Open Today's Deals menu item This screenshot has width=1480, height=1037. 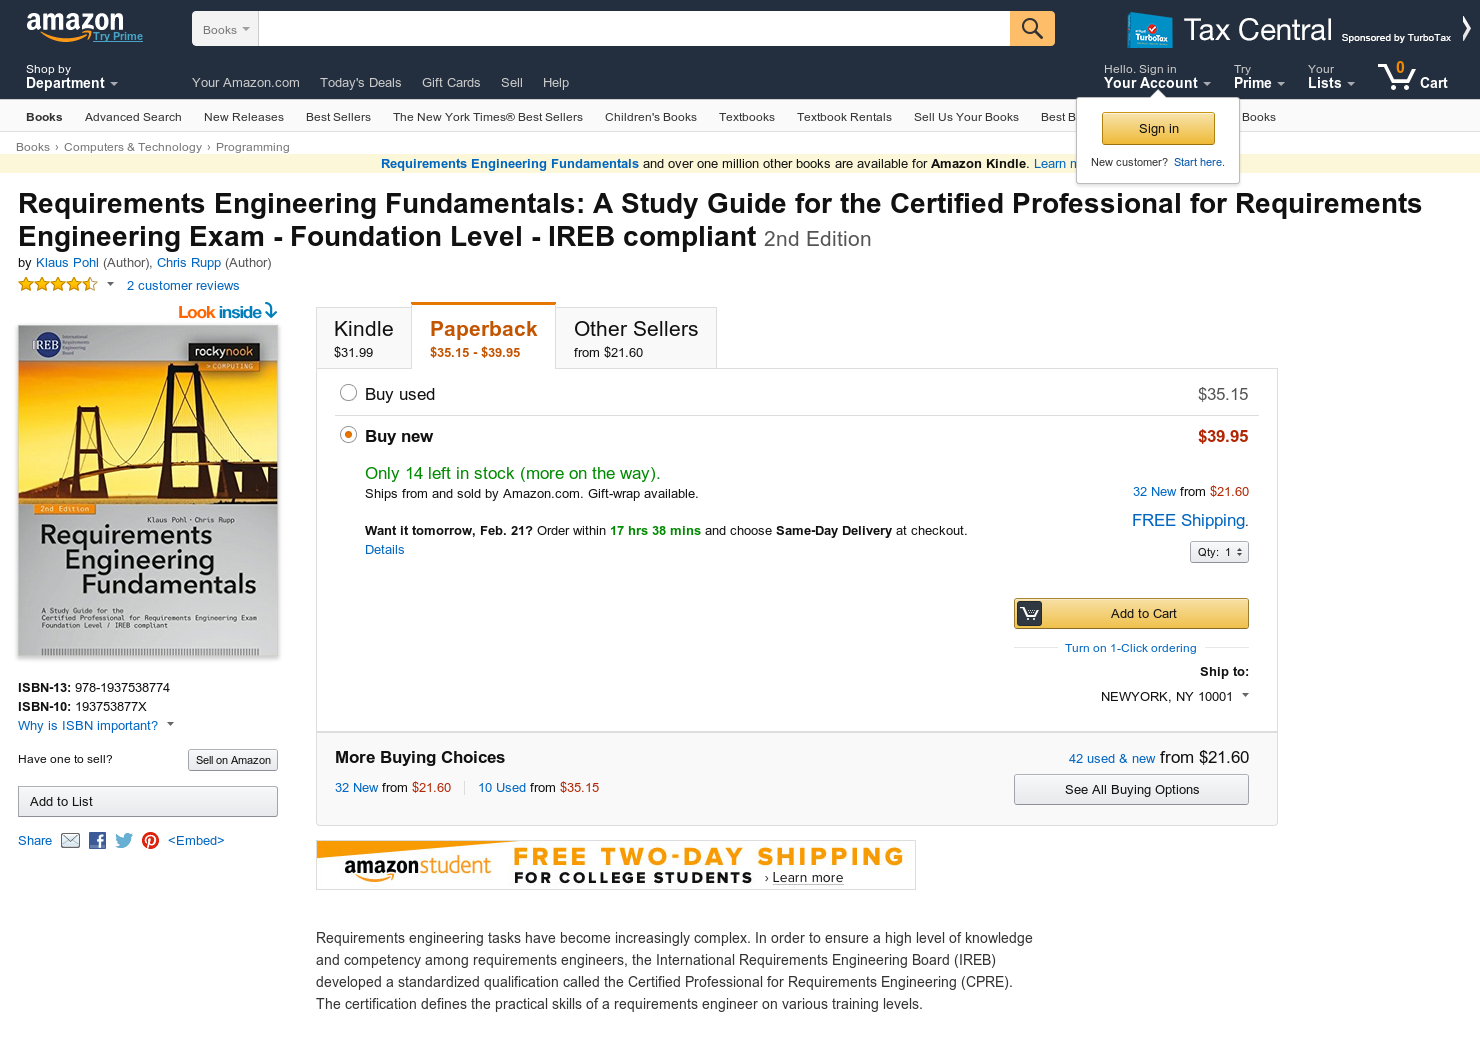click(361, 83)
